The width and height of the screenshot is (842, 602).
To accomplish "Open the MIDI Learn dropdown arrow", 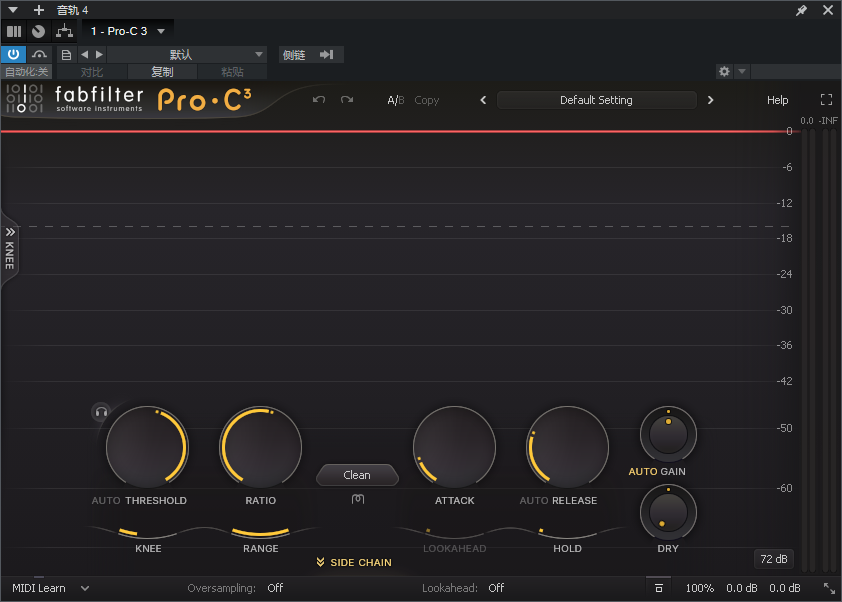I will pos(85,588).
